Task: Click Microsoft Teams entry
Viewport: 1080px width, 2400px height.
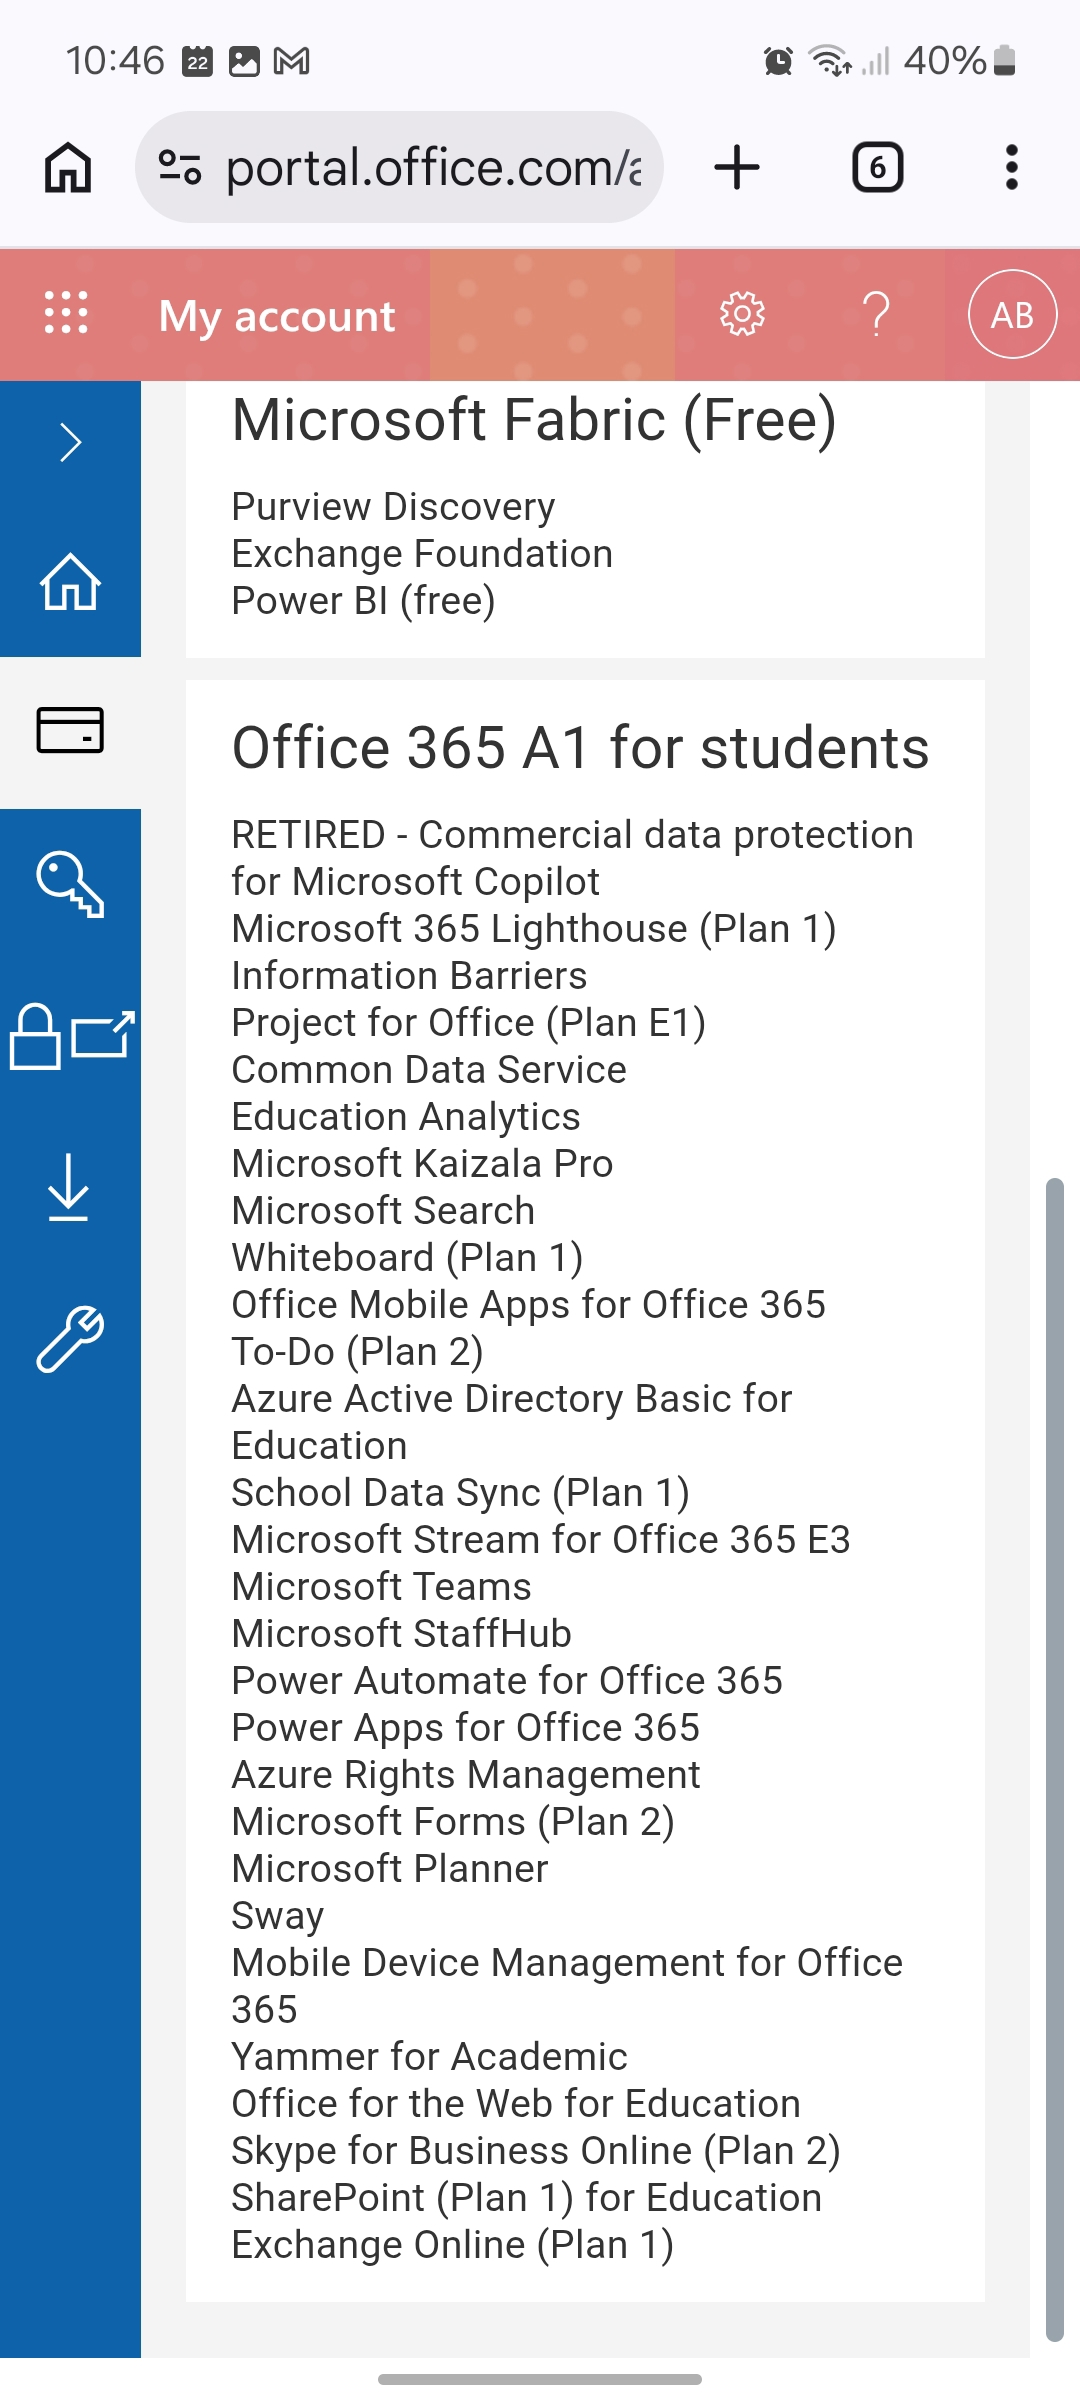Action: (x=381, y=1587)
